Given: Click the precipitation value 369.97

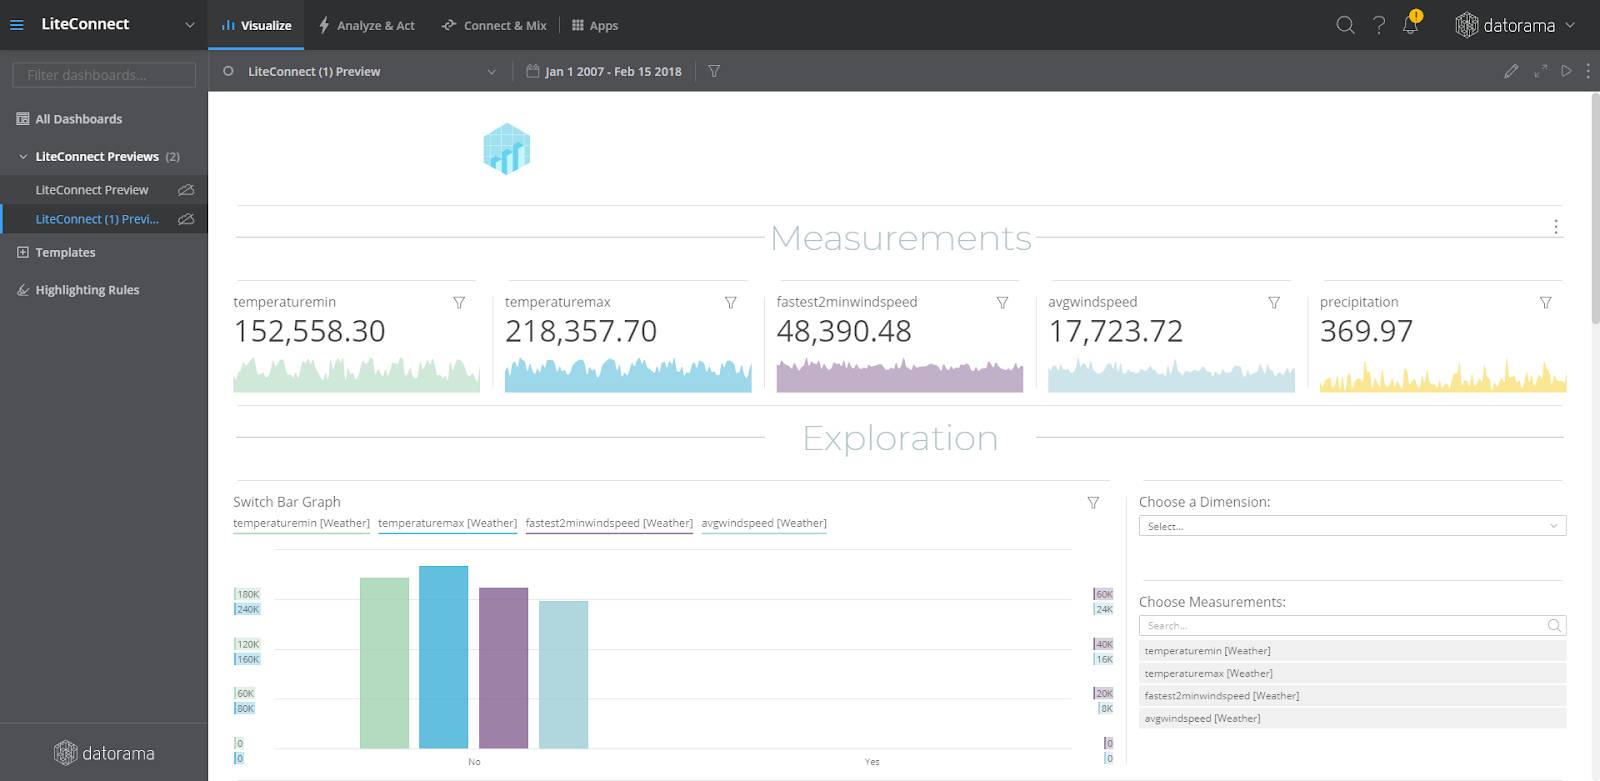Looking at the screenshot, I should click(x=1366, y=331).
